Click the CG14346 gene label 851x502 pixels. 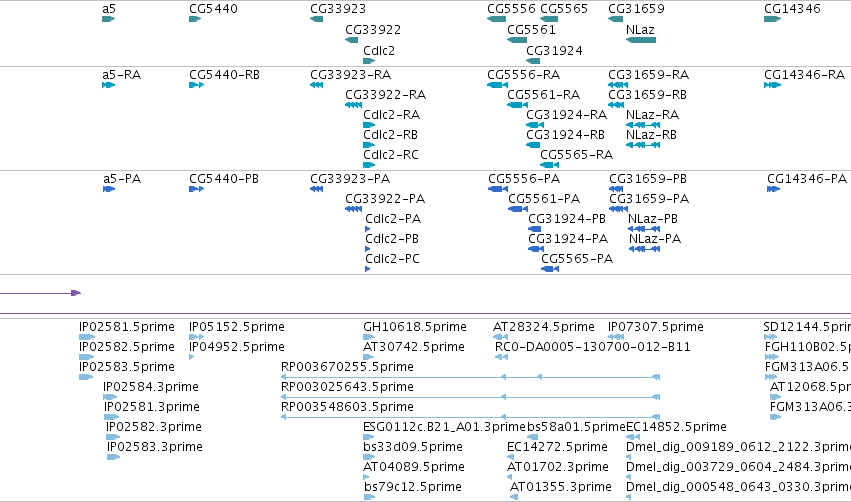792,9
